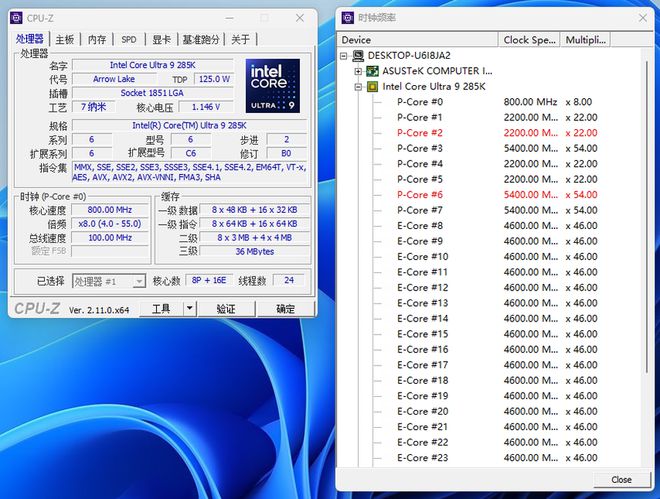660x499 pixels.
Task: Minimize the CPU-Z window
Action: pyautogui.click(x=230, y=18)
